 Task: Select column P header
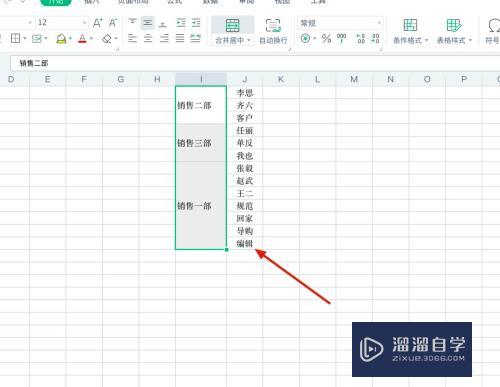click(464, 79)
